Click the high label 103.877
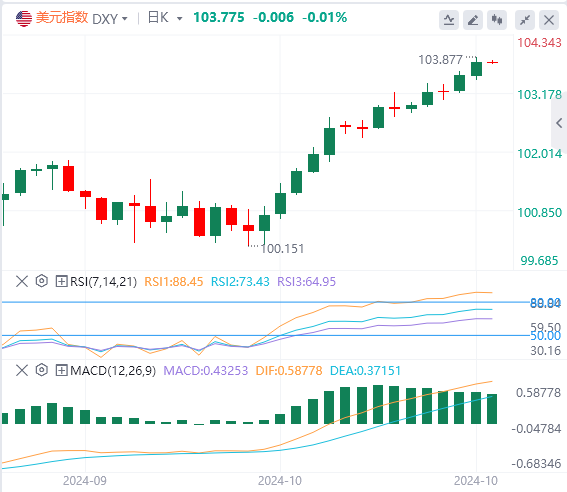 coord(440,60)
